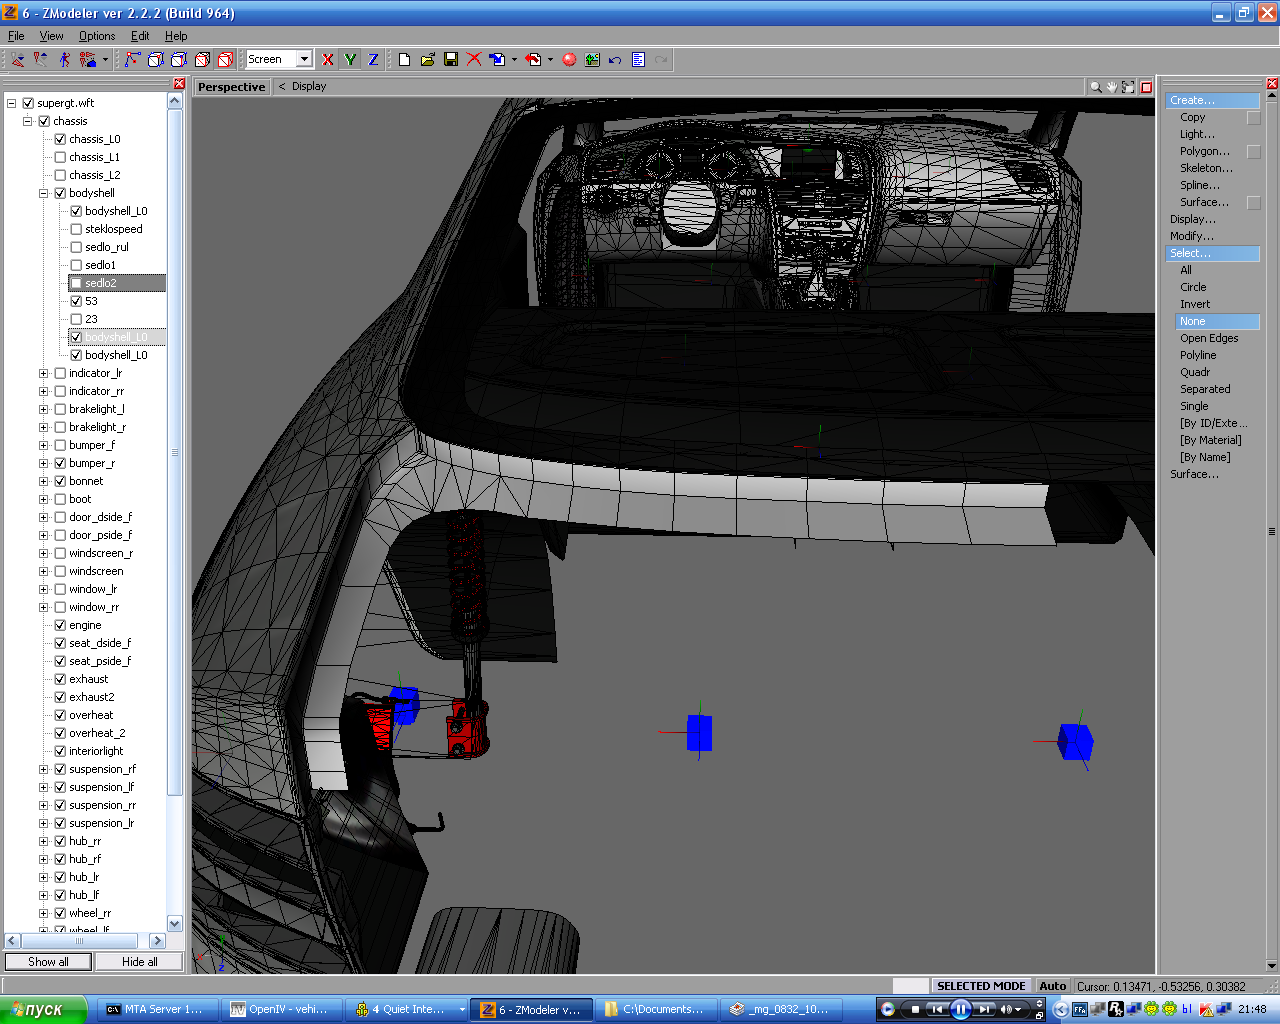Toggle the Z axis lock button
Screen dimensions: 1280x1024
tap(373, 60)
